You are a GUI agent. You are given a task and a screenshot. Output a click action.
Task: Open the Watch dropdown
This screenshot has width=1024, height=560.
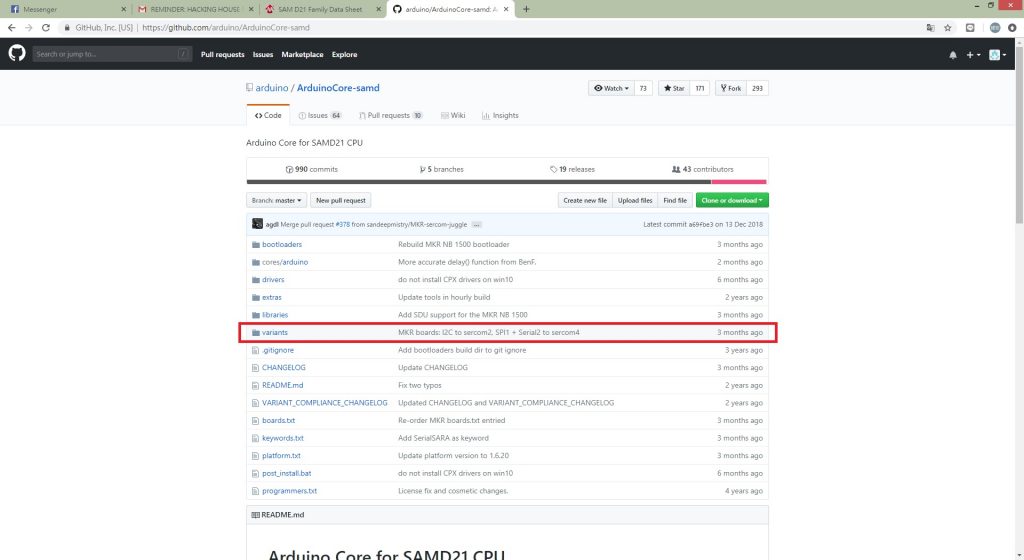(611, 88)
